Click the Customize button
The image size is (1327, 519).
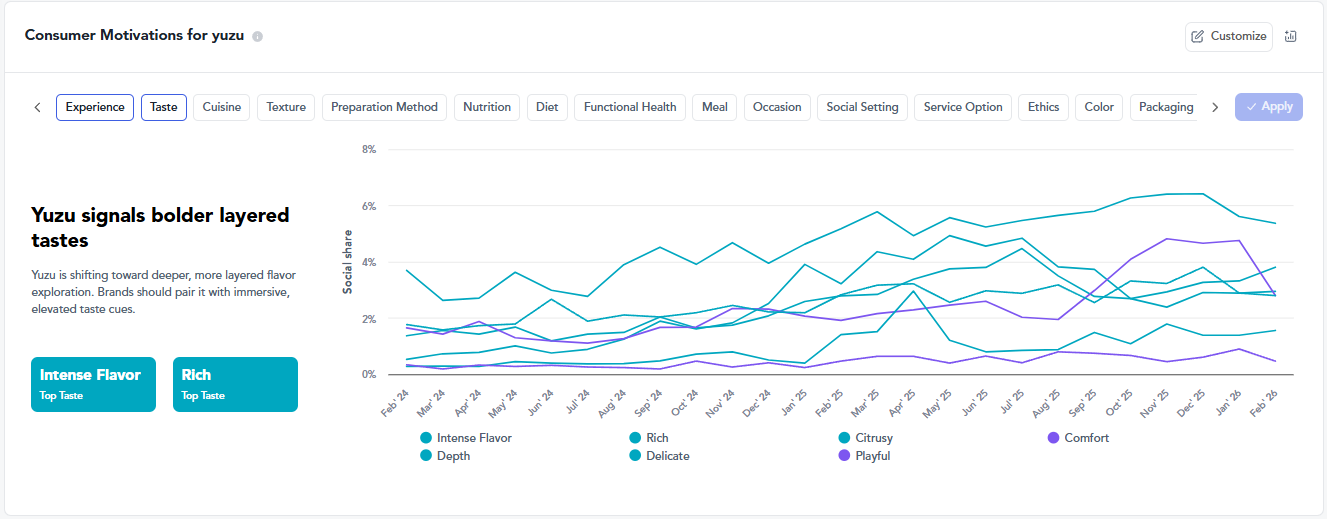1229,36
